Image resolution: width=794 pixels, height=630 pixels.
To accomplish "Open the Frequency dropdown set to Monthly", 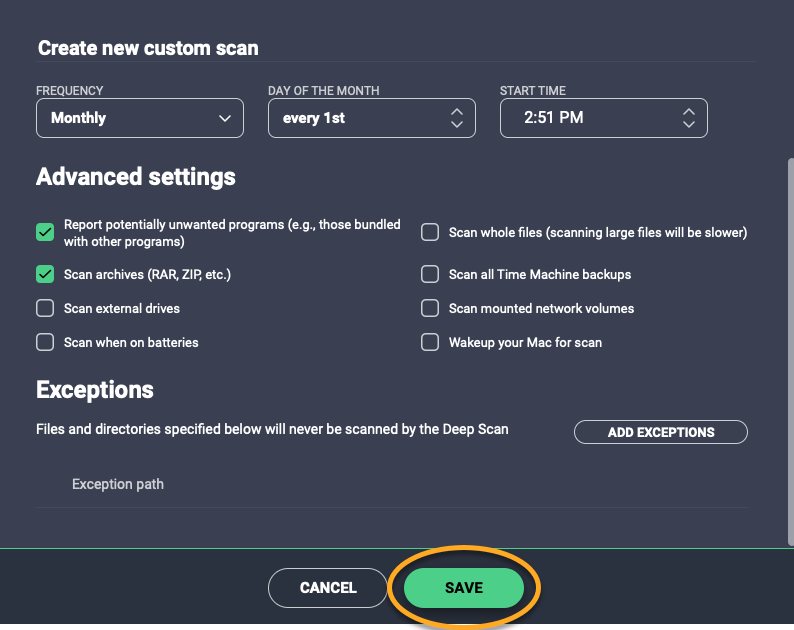I will point(139,118).
